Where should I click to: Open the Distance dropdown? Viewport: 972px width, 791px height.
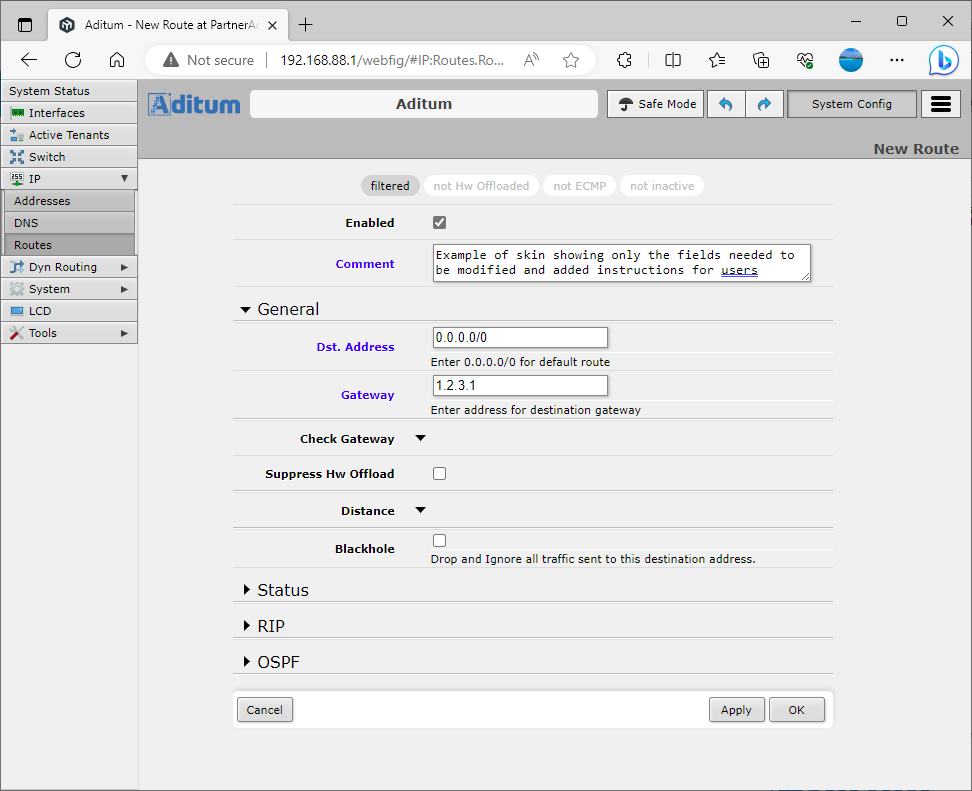(x=419, y=510)
